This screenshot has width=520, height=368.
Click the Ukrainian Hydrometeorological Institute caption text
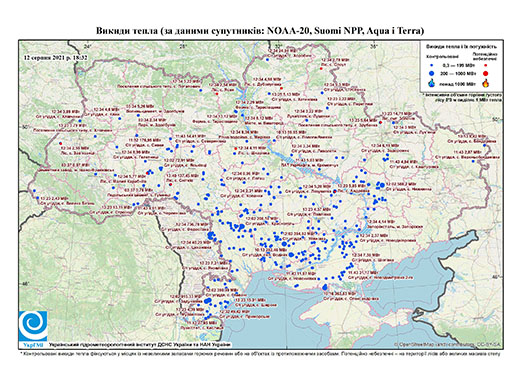point(140,345)
